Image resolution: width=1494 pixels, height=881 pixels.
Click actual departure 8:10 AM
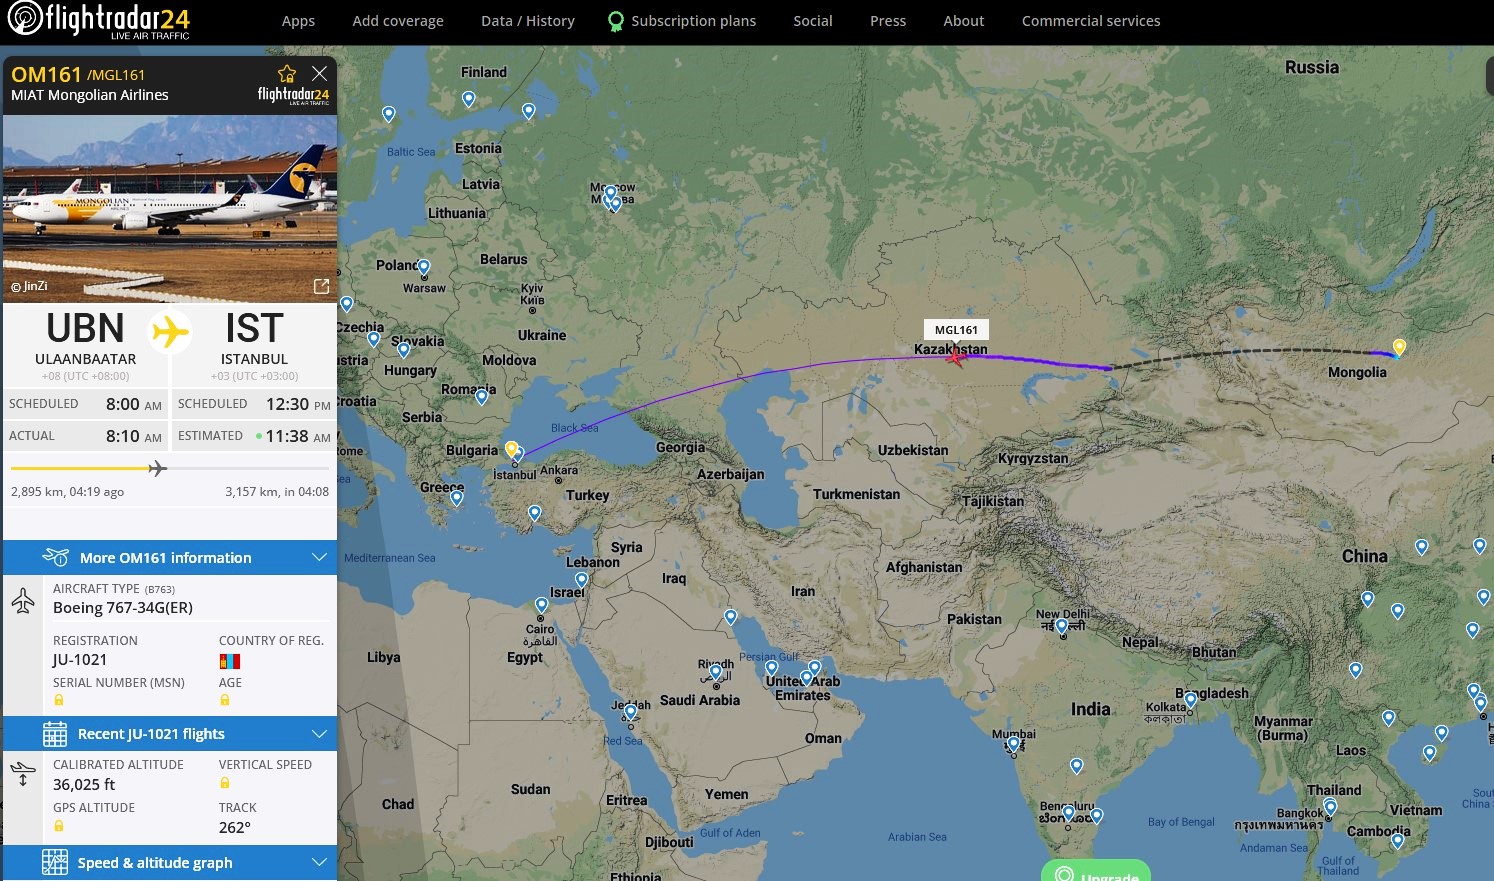134,436
